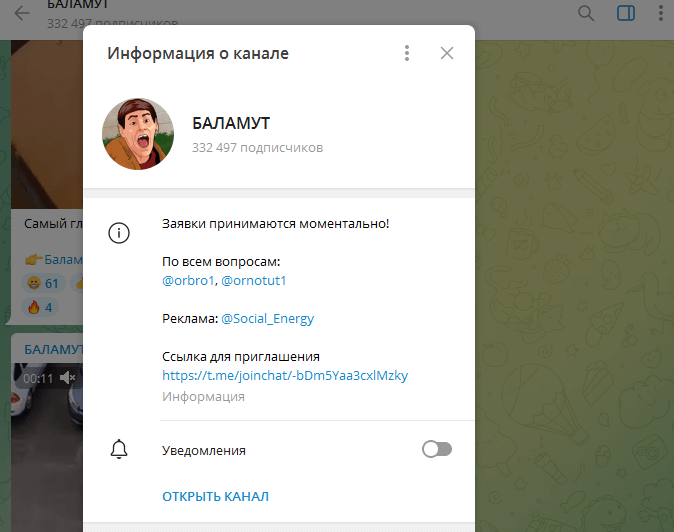Toggle the Уведомления notifications switch
This screenshot has height=532, width=674.
point(437,450)
